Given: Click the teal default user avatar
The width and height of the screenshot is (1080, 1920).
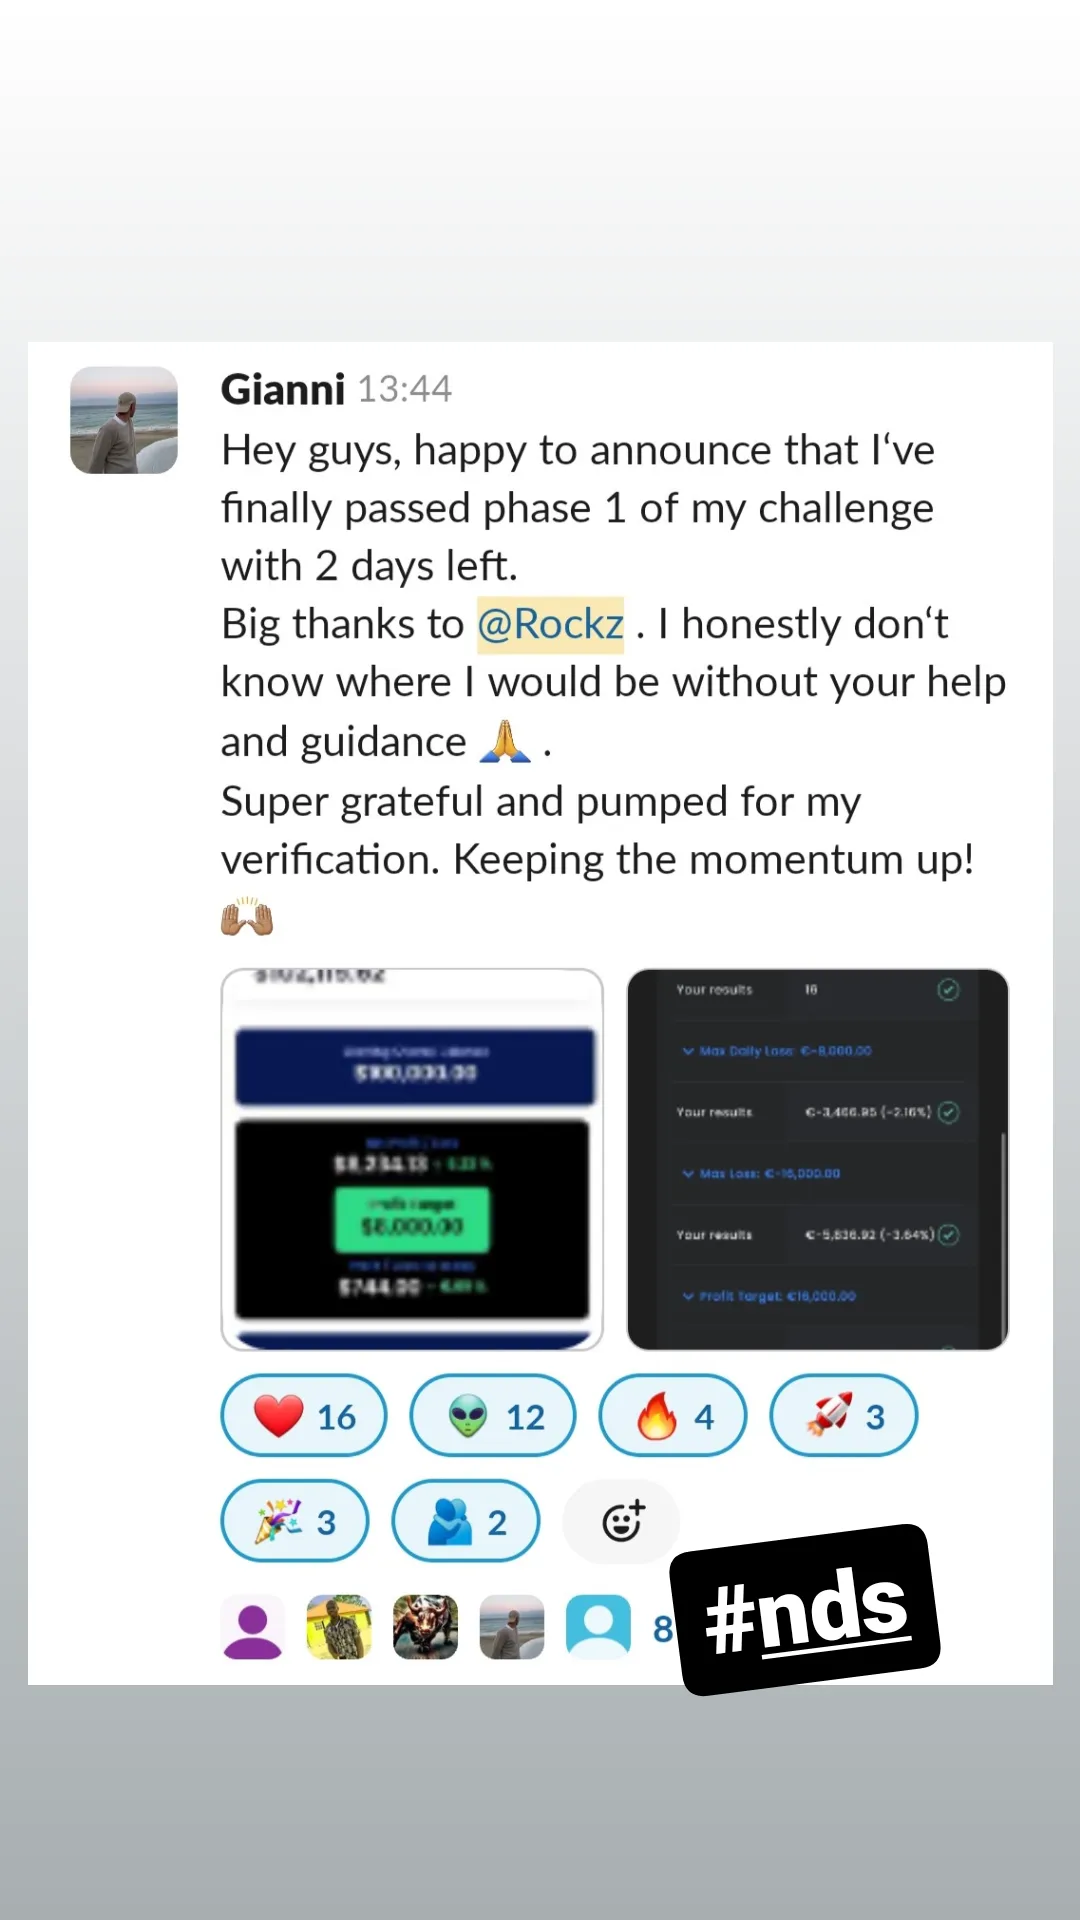Looking at the screenshot, I should tap(599, 1627).
